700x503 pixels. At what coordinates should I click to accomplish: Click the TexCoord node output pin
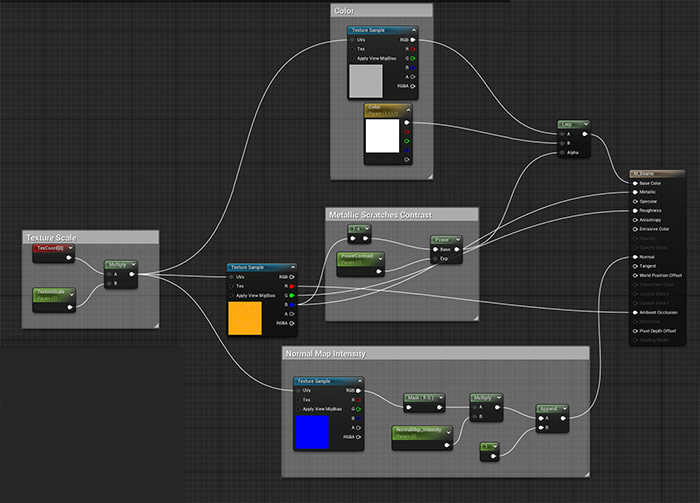69,258
